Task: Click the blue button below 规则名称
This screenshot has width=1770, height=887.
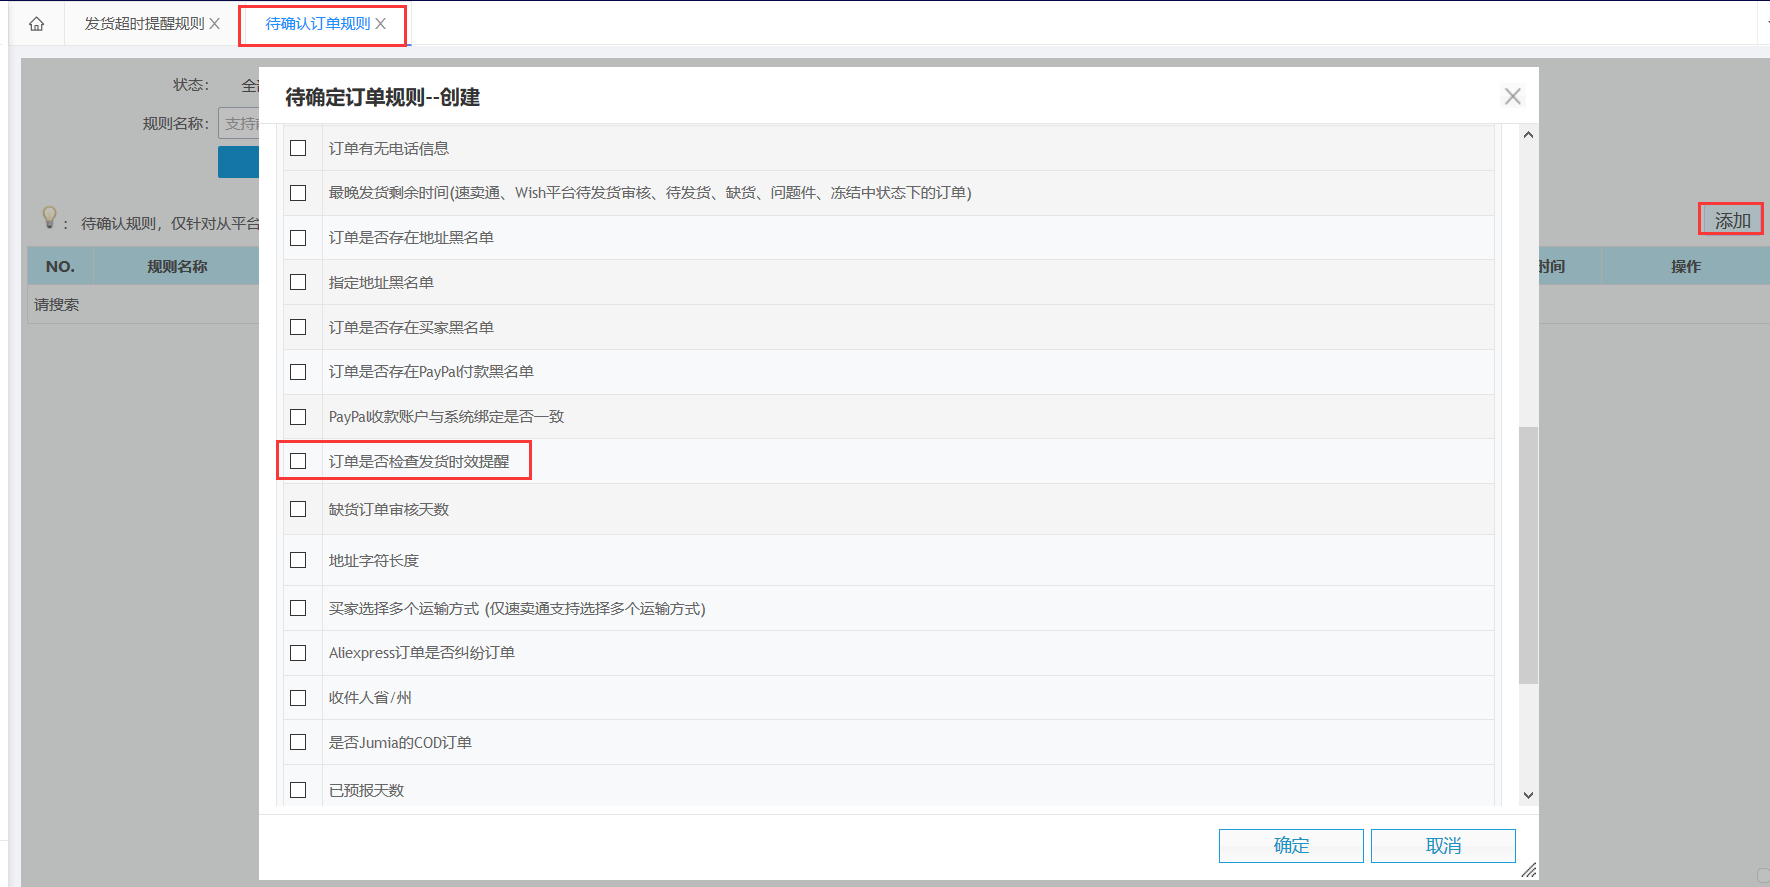Action: pyautogui.click(x=238, y=162)
